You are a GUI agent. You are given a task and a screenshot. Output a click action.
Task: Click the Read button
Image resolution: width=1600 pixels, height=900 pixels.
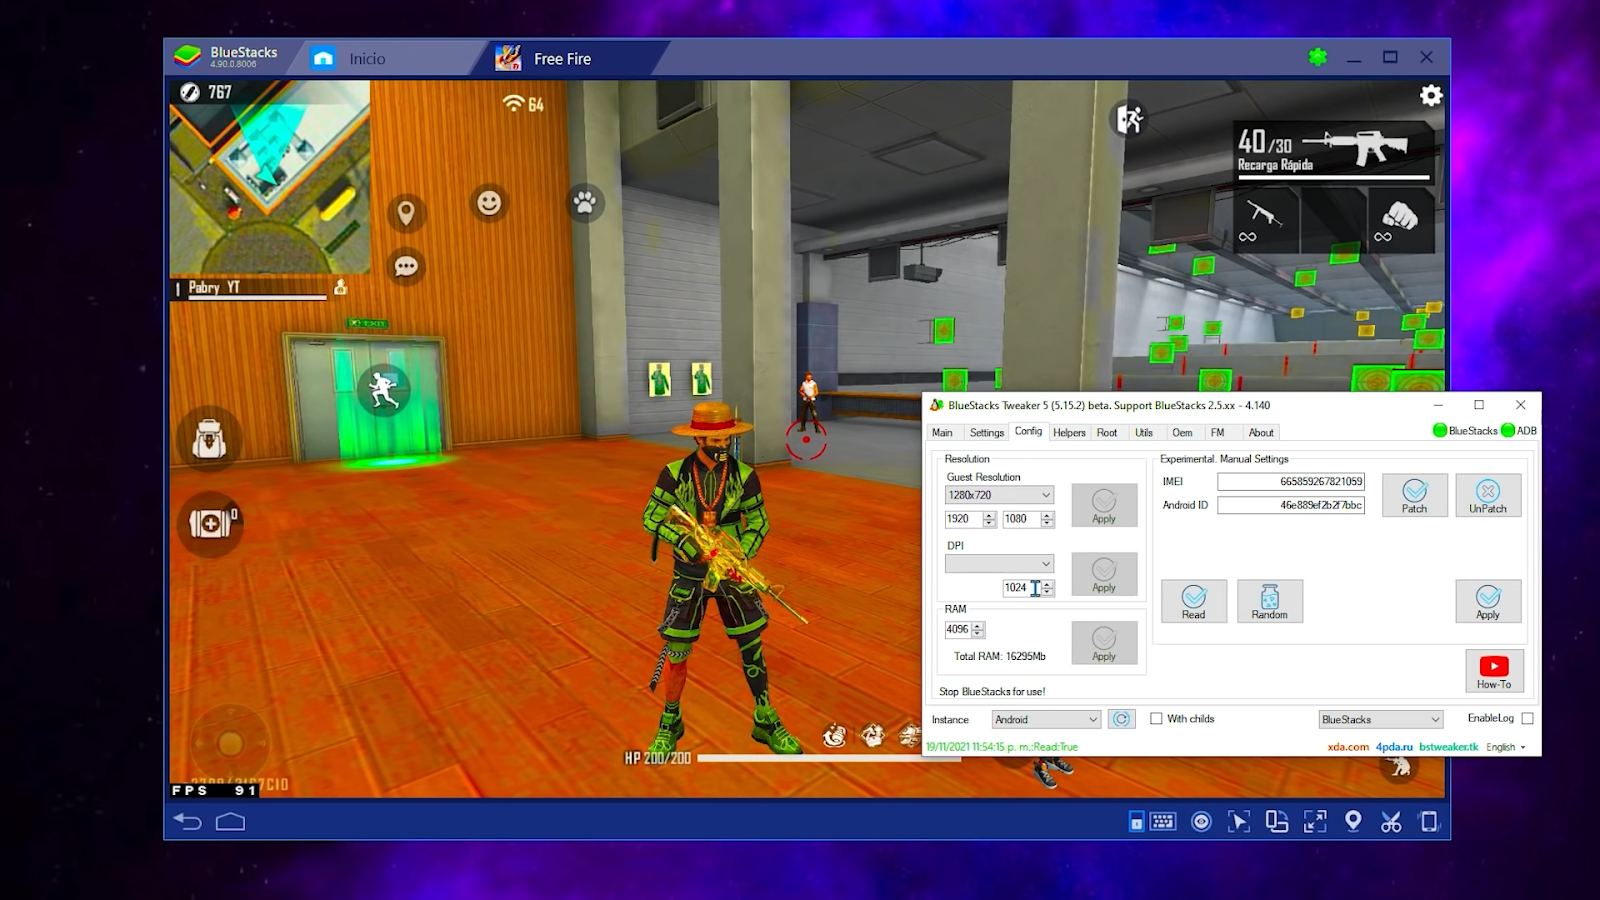coord(1194,601)
